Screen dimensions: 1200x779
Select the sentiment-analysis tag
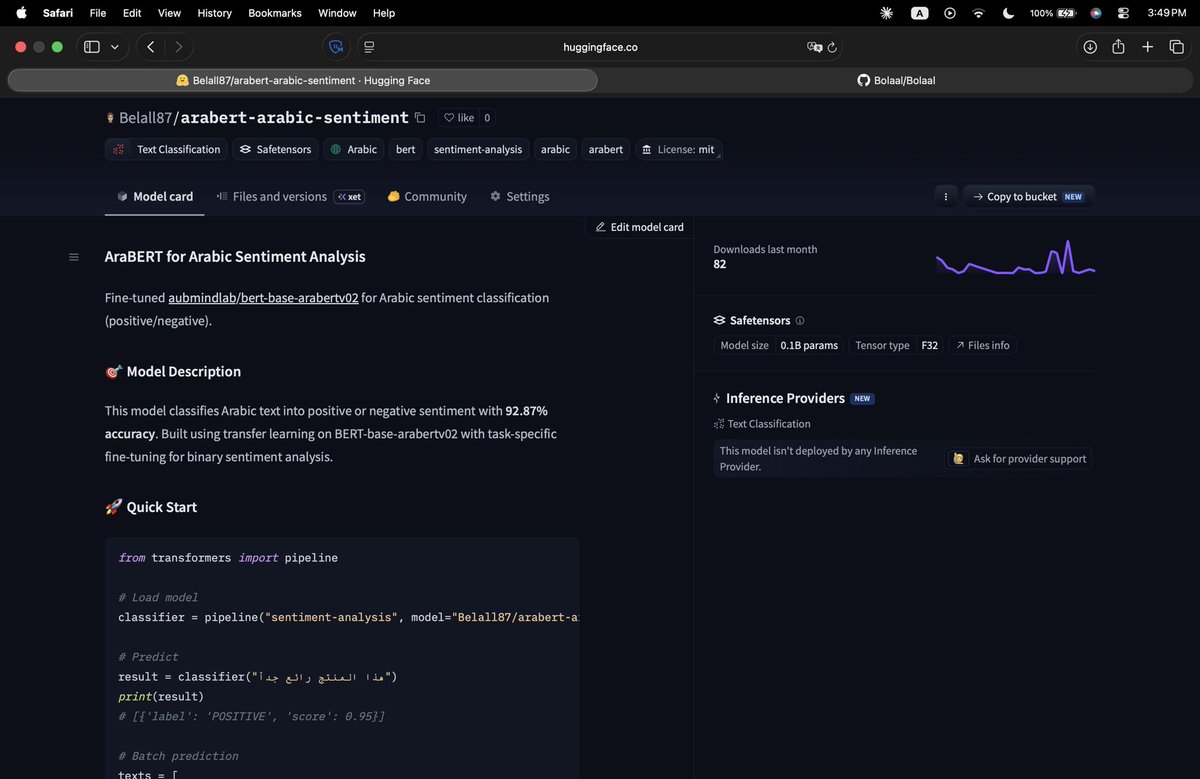click(478, 149)
